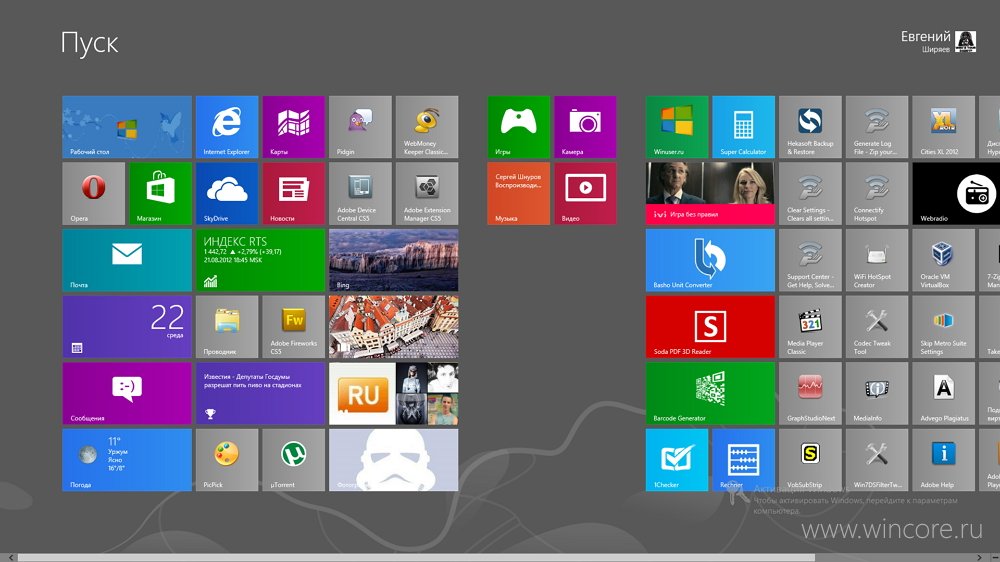This screenshot has width=1000, height=562.
Task: Open the Новости news tile
Action: [x=293, y=193]
